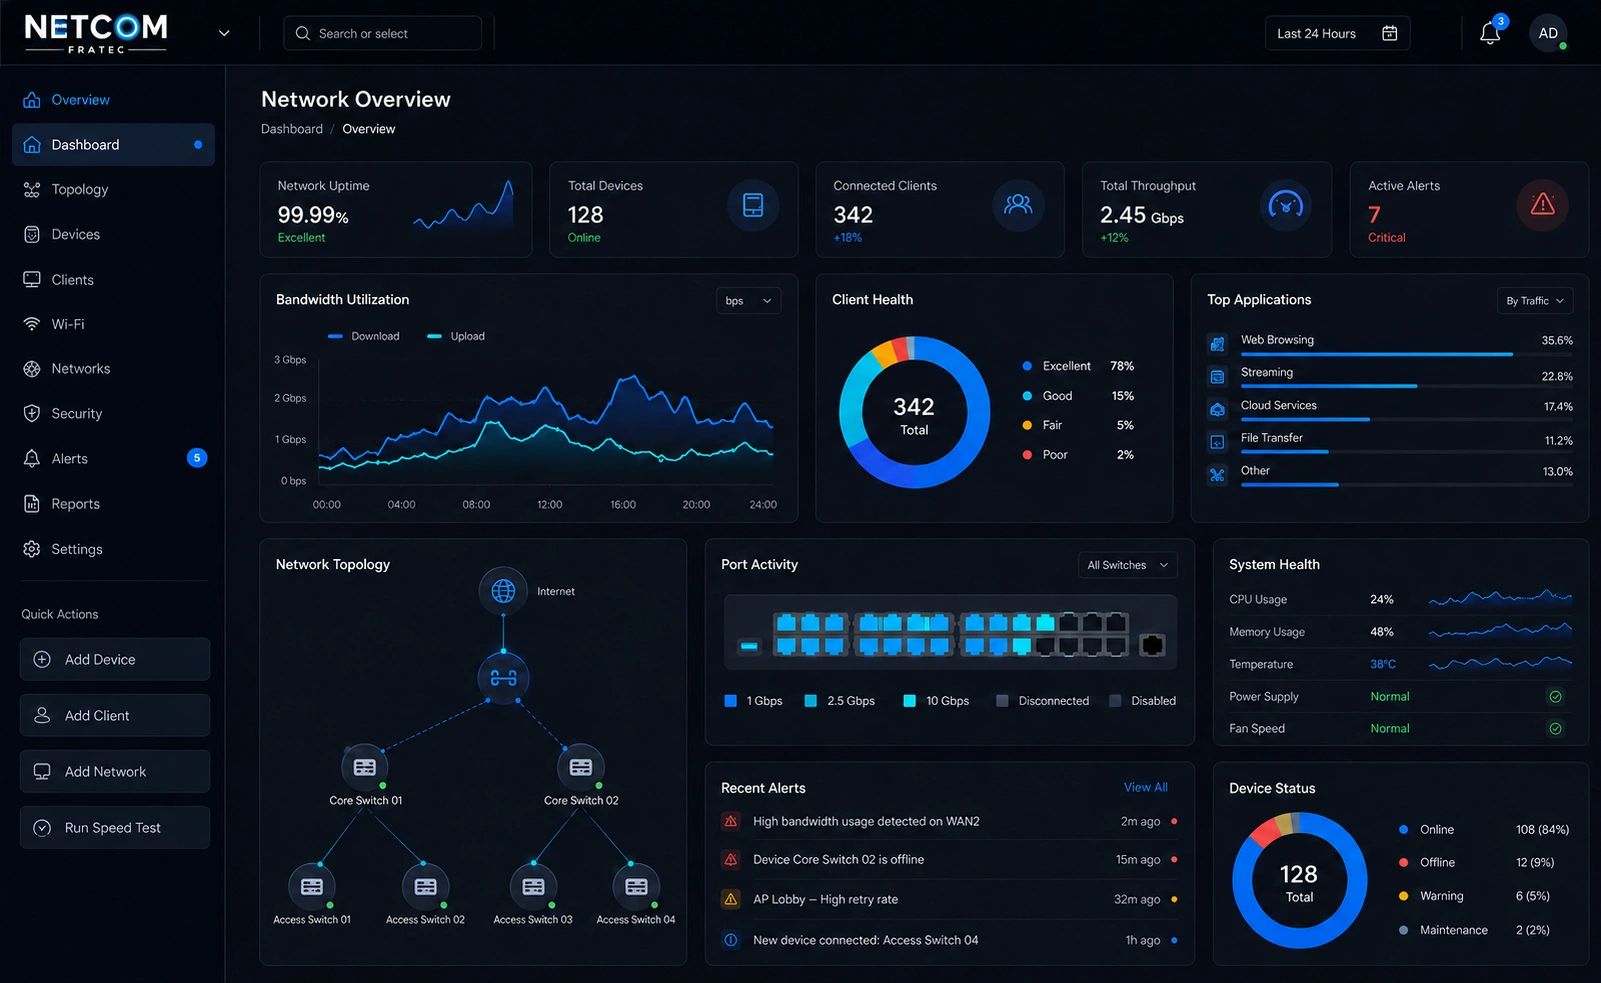Click the Active Alerts warning triangle icon
This screenshot has width=1601, height=983.
(1542, 205)
